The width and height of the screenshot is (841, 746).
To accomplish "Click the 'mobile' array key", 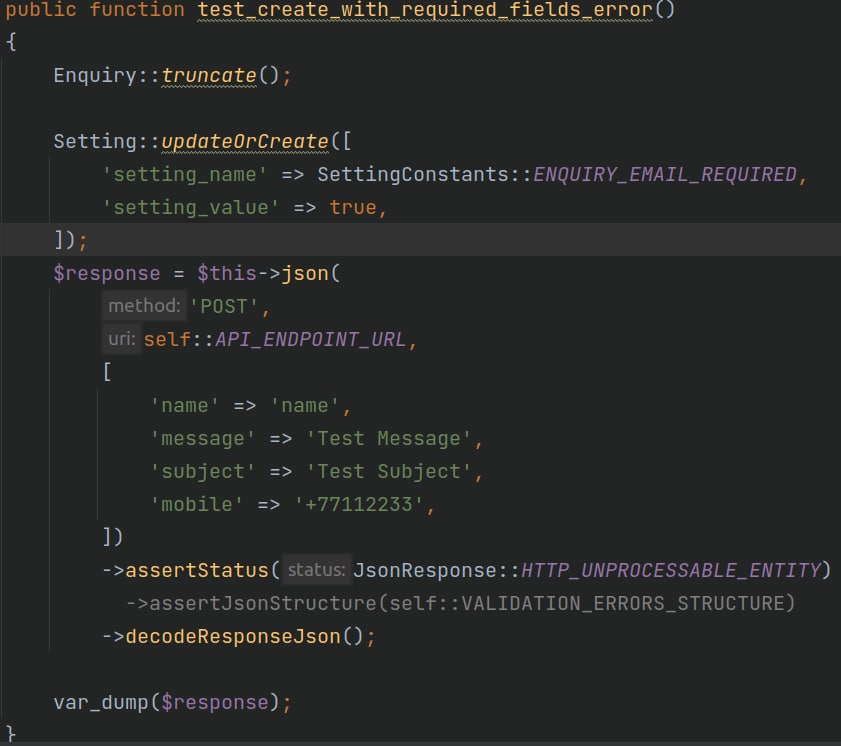I will 197,505.
